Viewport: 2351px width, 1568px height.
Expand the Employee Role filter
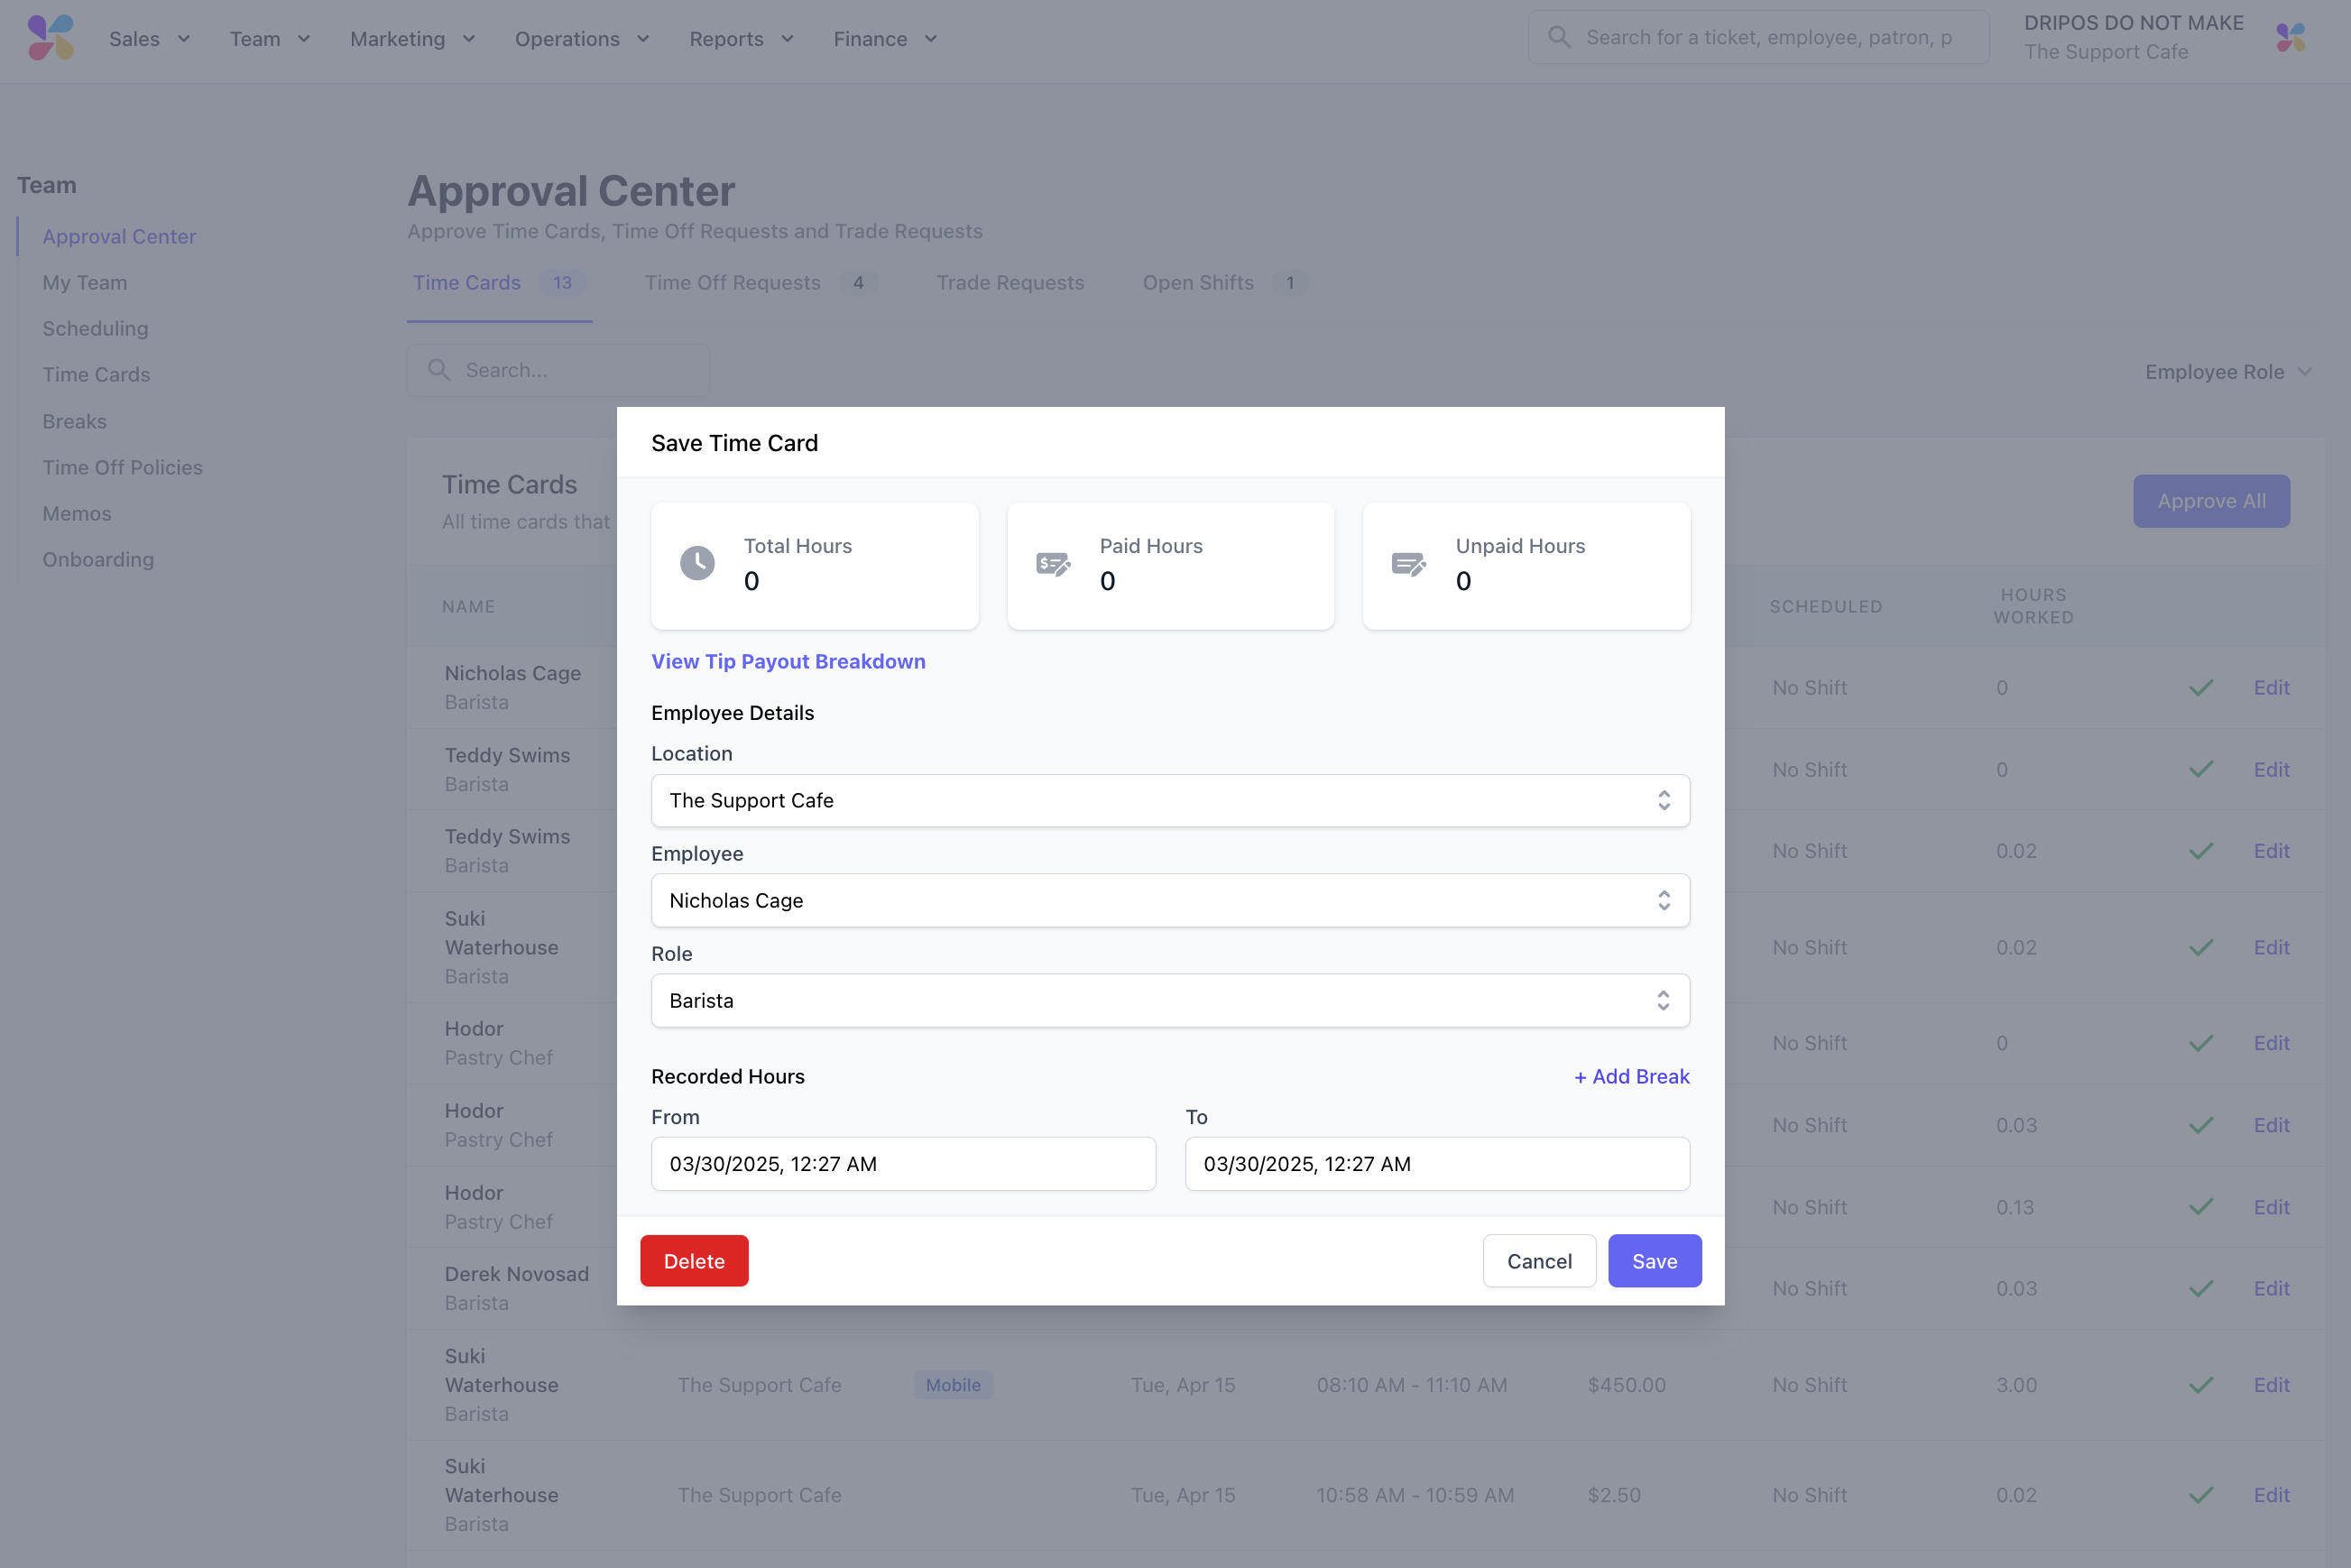click(2227, 372)
